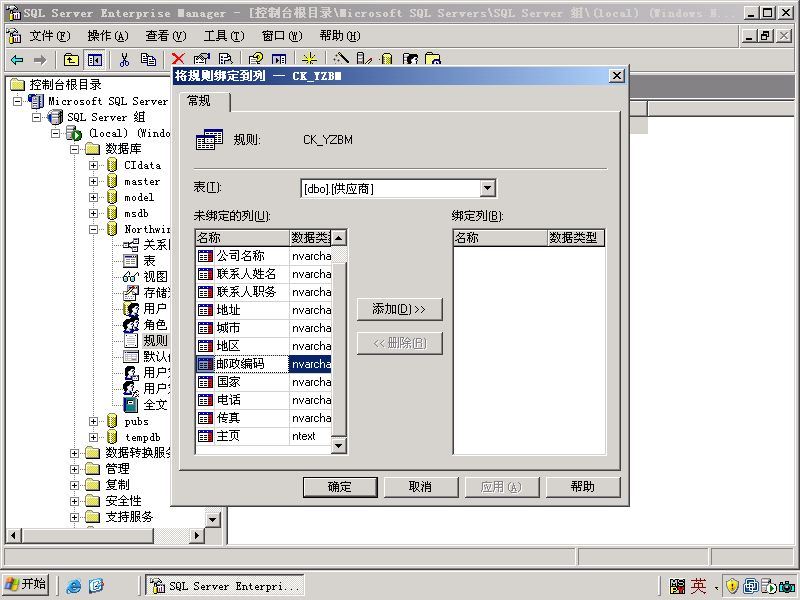Select the 国家 column row
Viewport: 800px width, 600px height.
(x=264, y=382)
